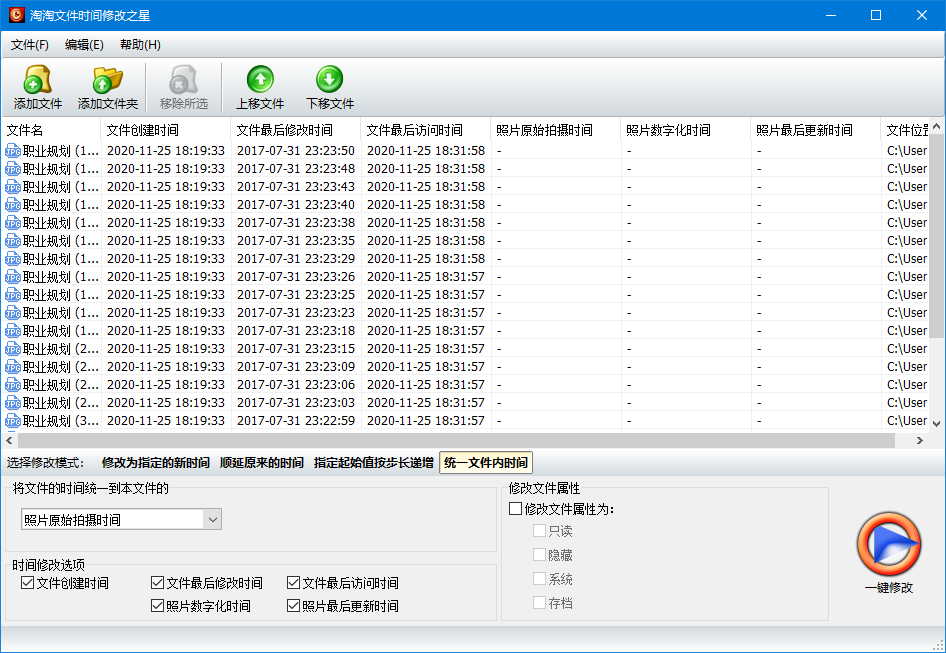Select file name in row modified 23:23:06
Screen dimensions: 946x653
point(61,385)
